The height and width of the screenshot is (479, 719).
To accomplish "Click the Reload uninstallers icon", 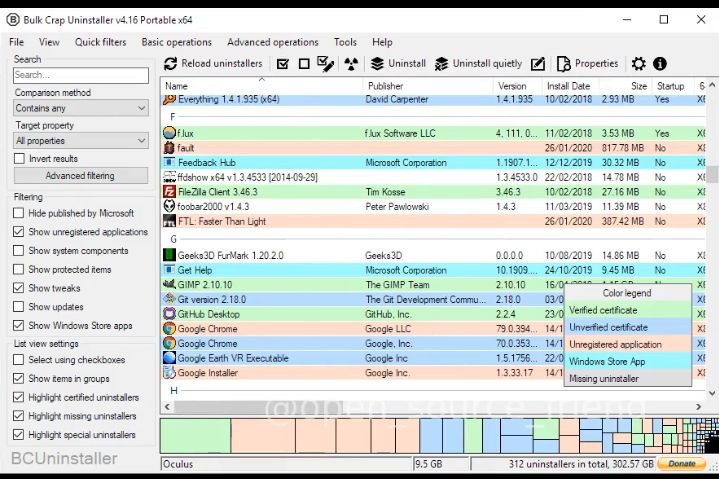I will pos(171,64).
